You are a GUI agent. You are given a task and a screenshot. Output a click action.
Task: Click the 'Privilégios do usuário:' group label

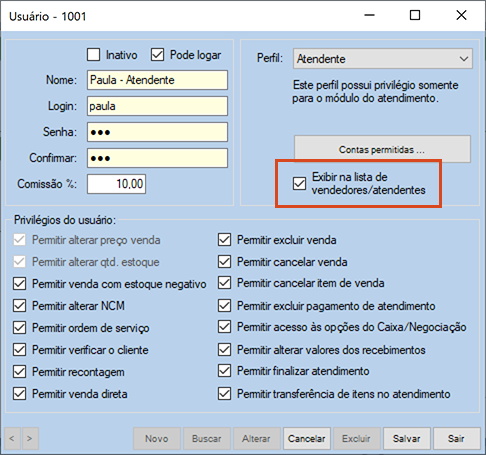tap(65, 220)
